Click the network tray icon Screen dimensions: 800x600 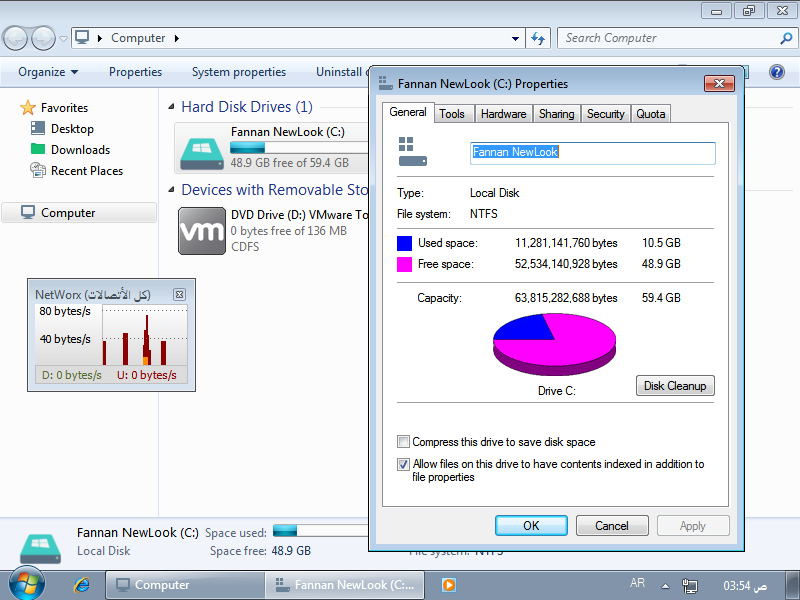[x=689, y=586]
